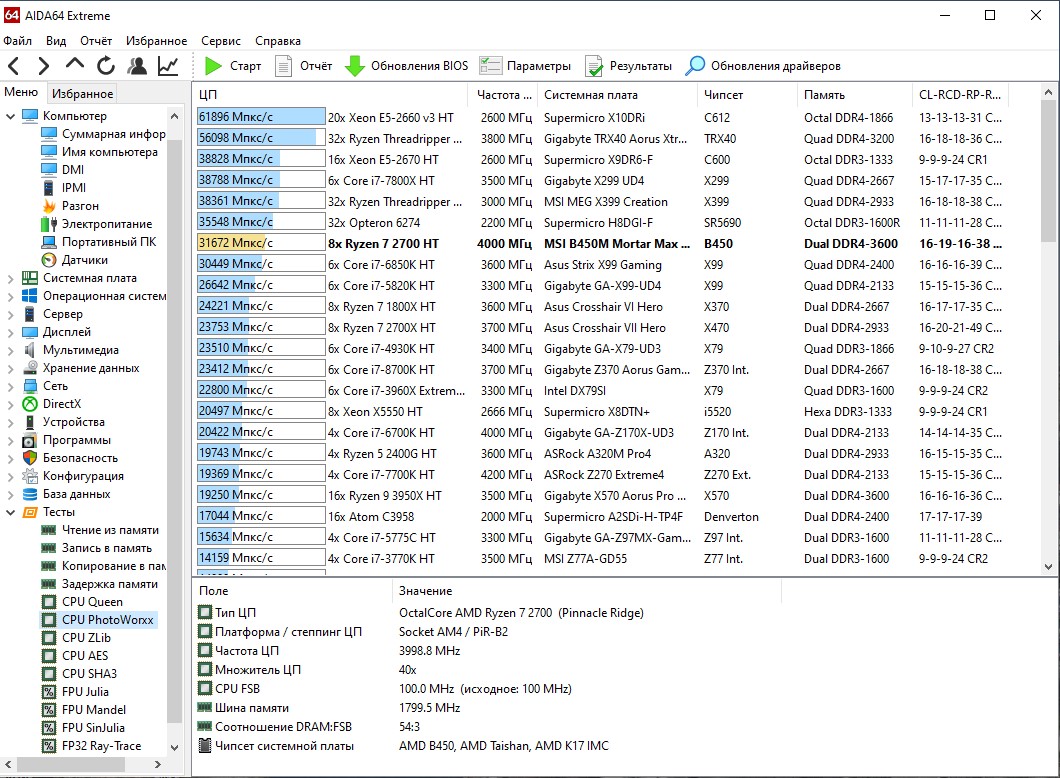This screenshot has width=1060, height=778.
Task: Click Обновления BIOS toolbar button
Action: tap(406, 66)
